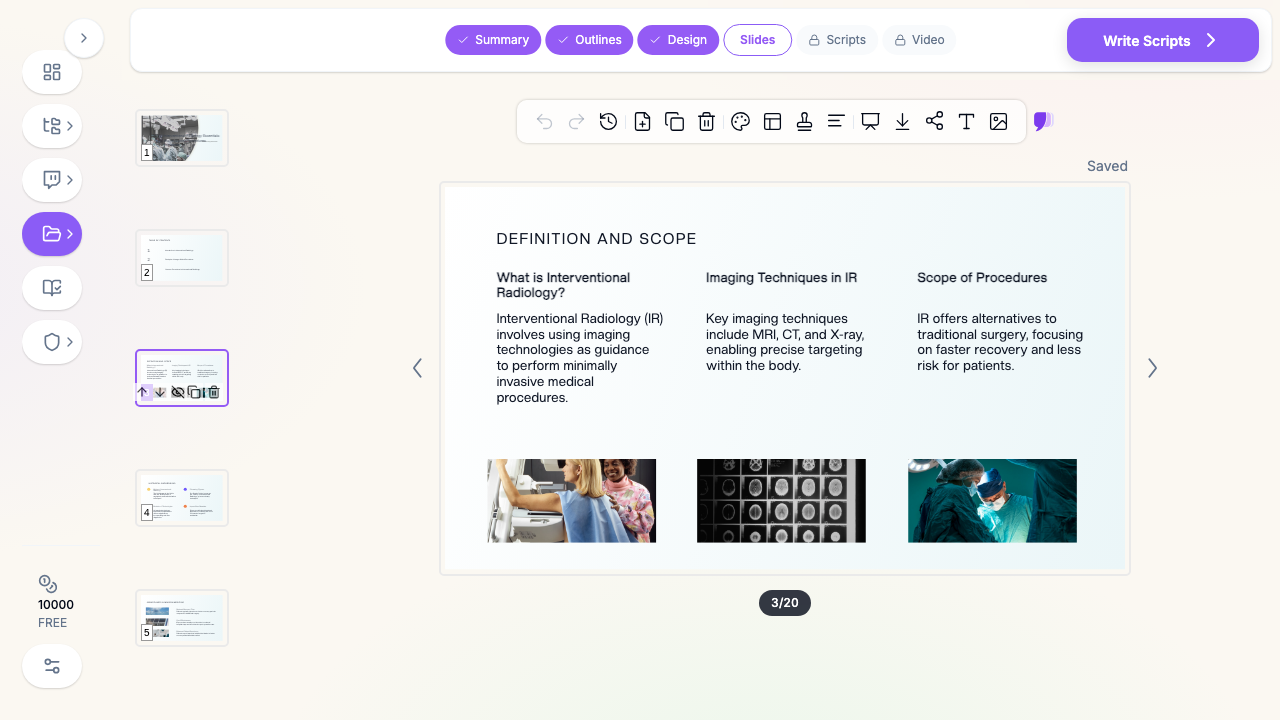Open the dashboard grid icon in sidebar
Screen dimensions: 1280x720
[x=52, y=72]
